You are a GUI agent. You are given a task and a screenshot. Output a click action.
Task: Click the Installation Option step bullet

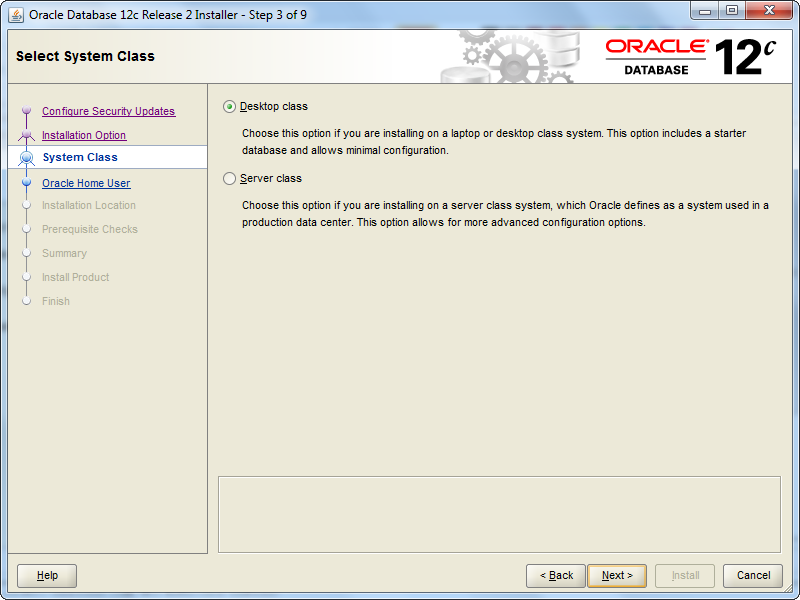coord(27,134)
